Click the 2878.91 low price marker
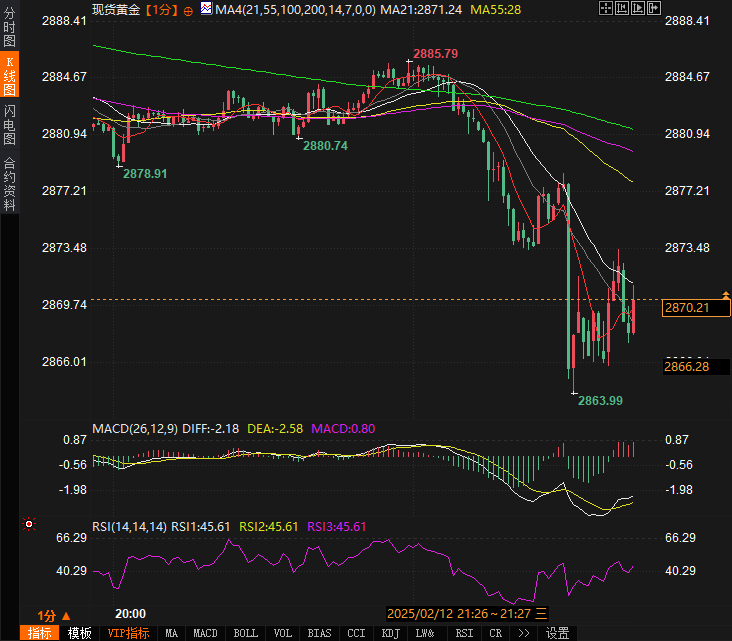This screenshot has height=641, width=732. coord(145,174)
